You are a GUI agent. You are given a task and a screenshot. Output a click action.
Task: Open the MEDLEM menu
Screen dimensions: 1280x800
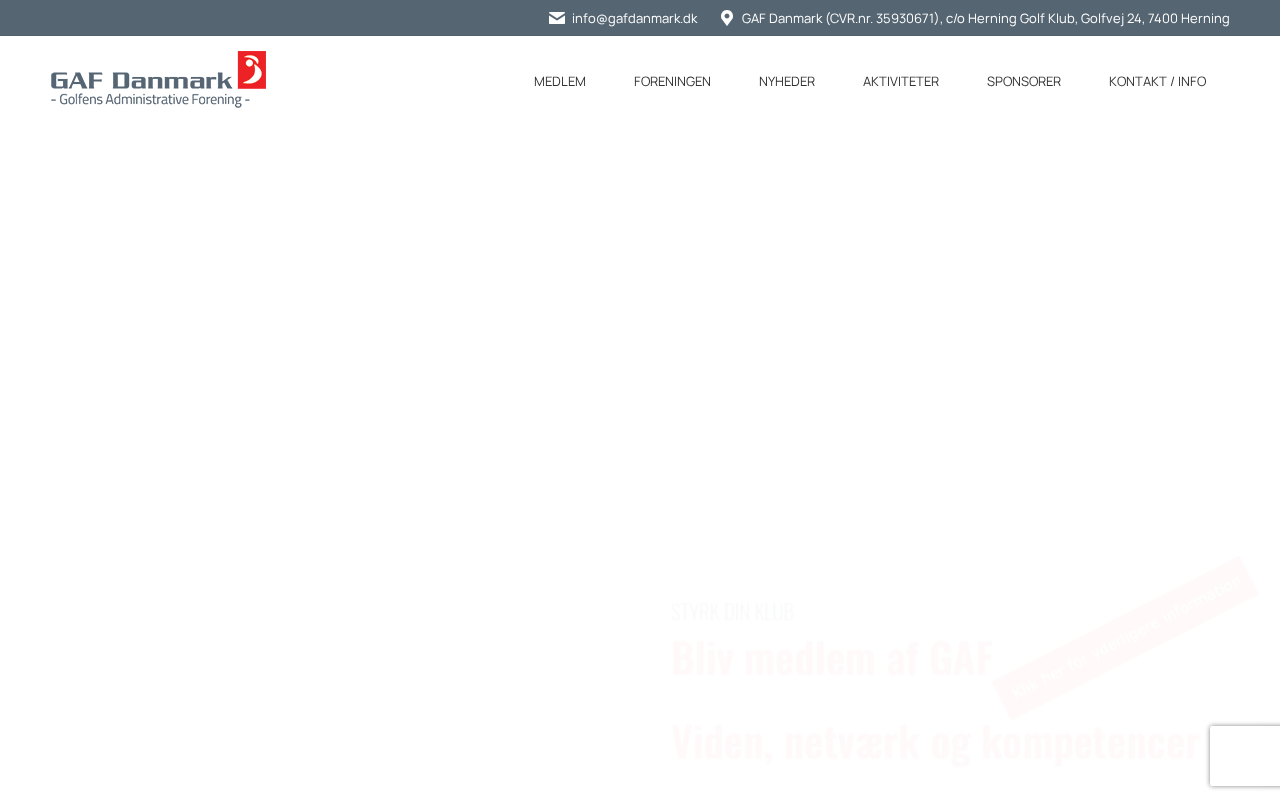pyautogui.click(x=560, y=81)
